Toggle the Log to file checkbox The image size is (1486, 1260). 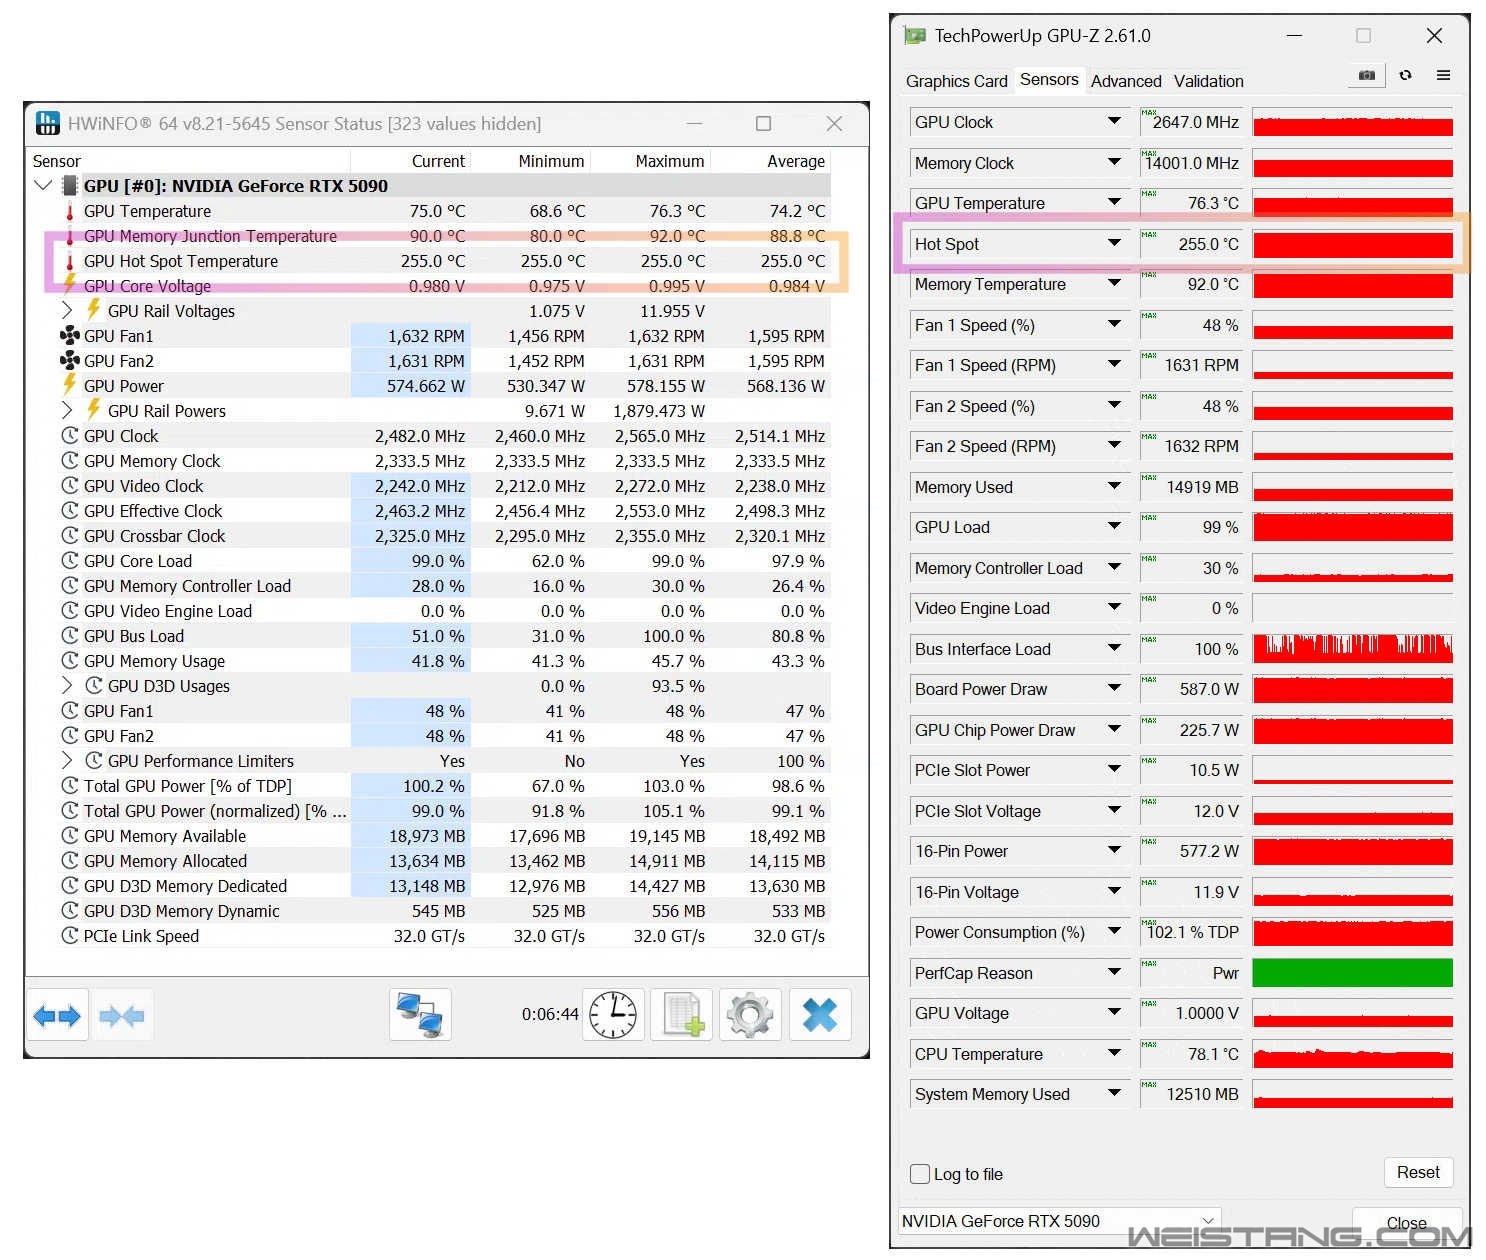[920, 1174]
